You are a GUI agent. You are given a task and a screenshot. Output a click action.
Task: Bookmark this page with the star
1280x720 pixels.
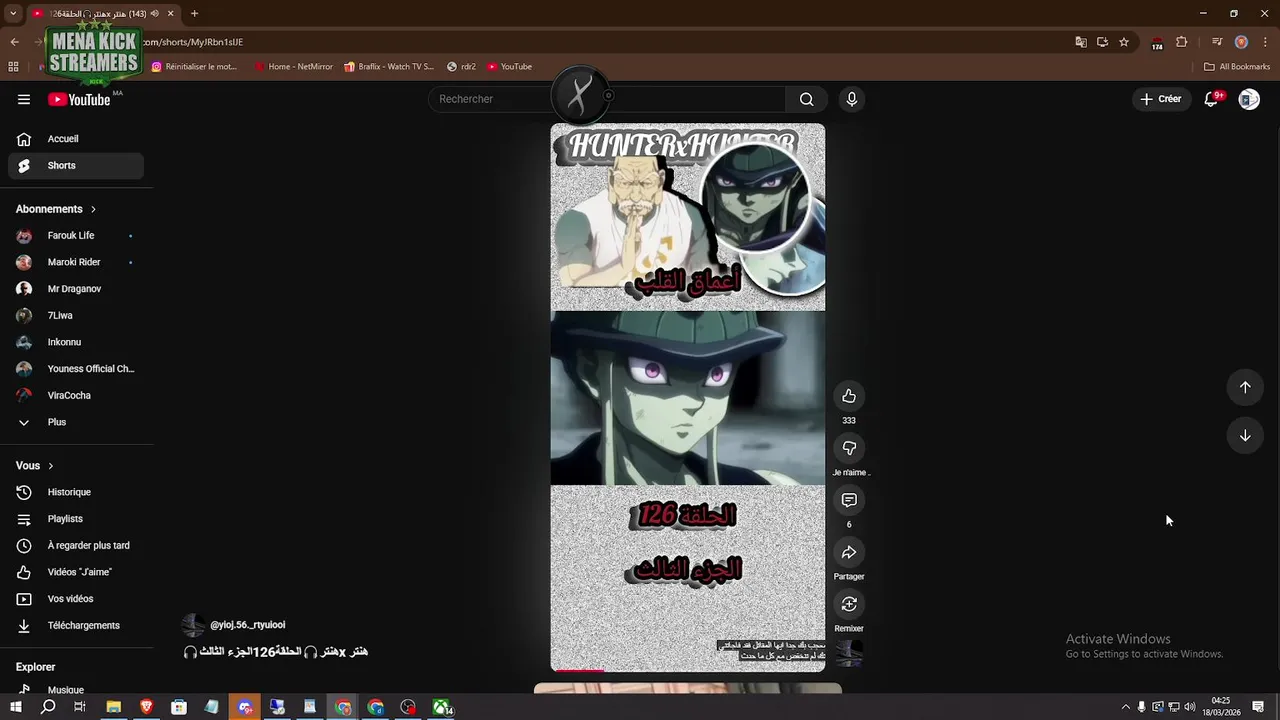[x=1124, y=42]
